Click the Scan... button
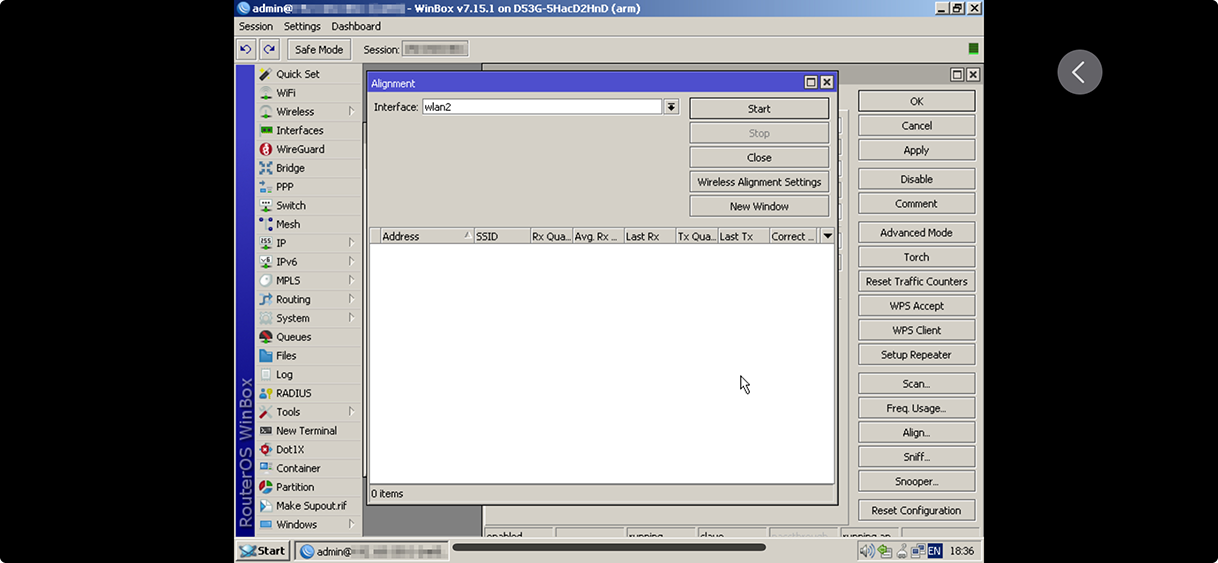 (x=916, y=384)
